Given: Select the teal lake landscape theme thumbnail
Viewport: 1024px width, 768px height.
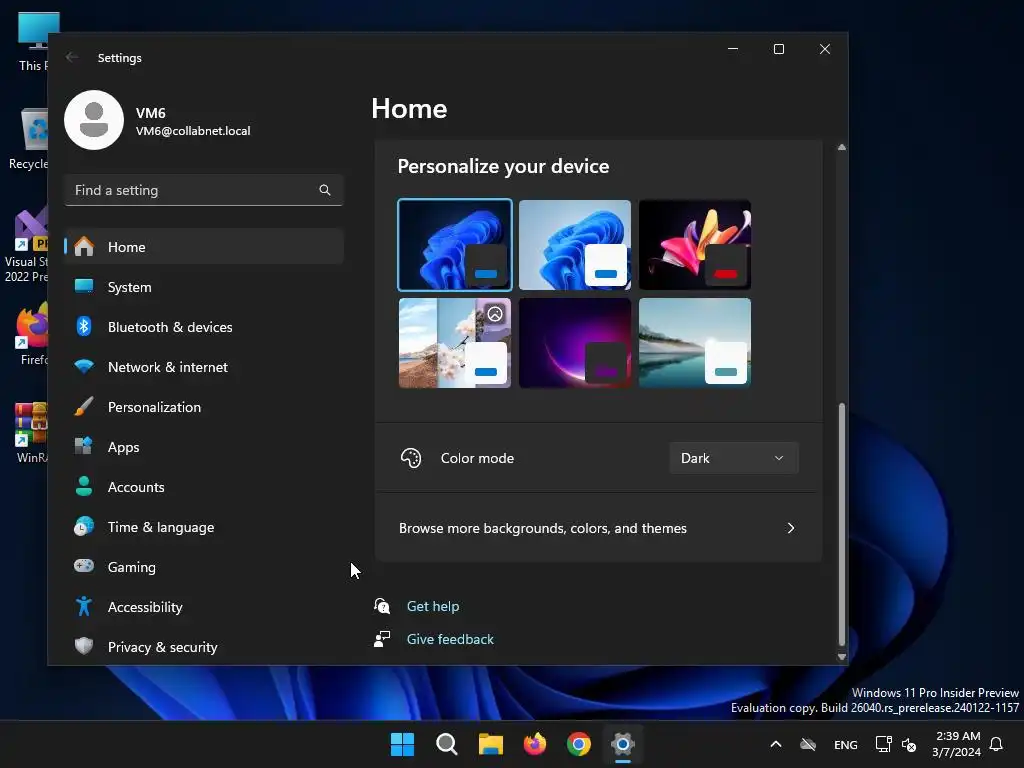Looking at the screenshot, I should point(695,343).
